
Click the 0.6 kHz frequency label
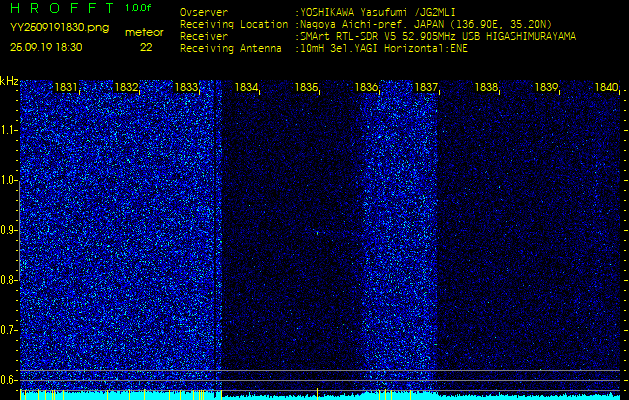click(x=8, y=380)
